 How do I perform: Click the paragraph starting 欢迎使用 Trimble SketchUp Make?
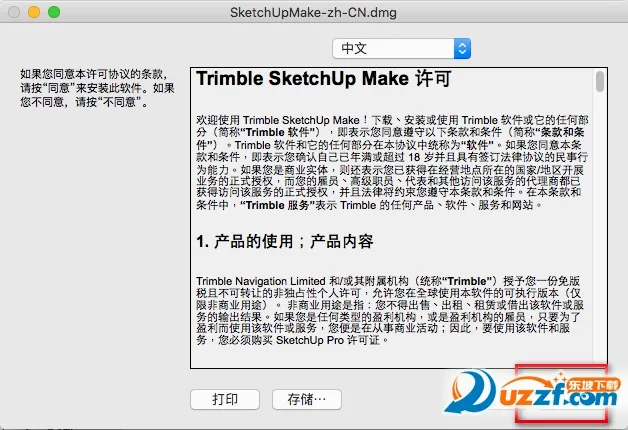pos(392,163)
